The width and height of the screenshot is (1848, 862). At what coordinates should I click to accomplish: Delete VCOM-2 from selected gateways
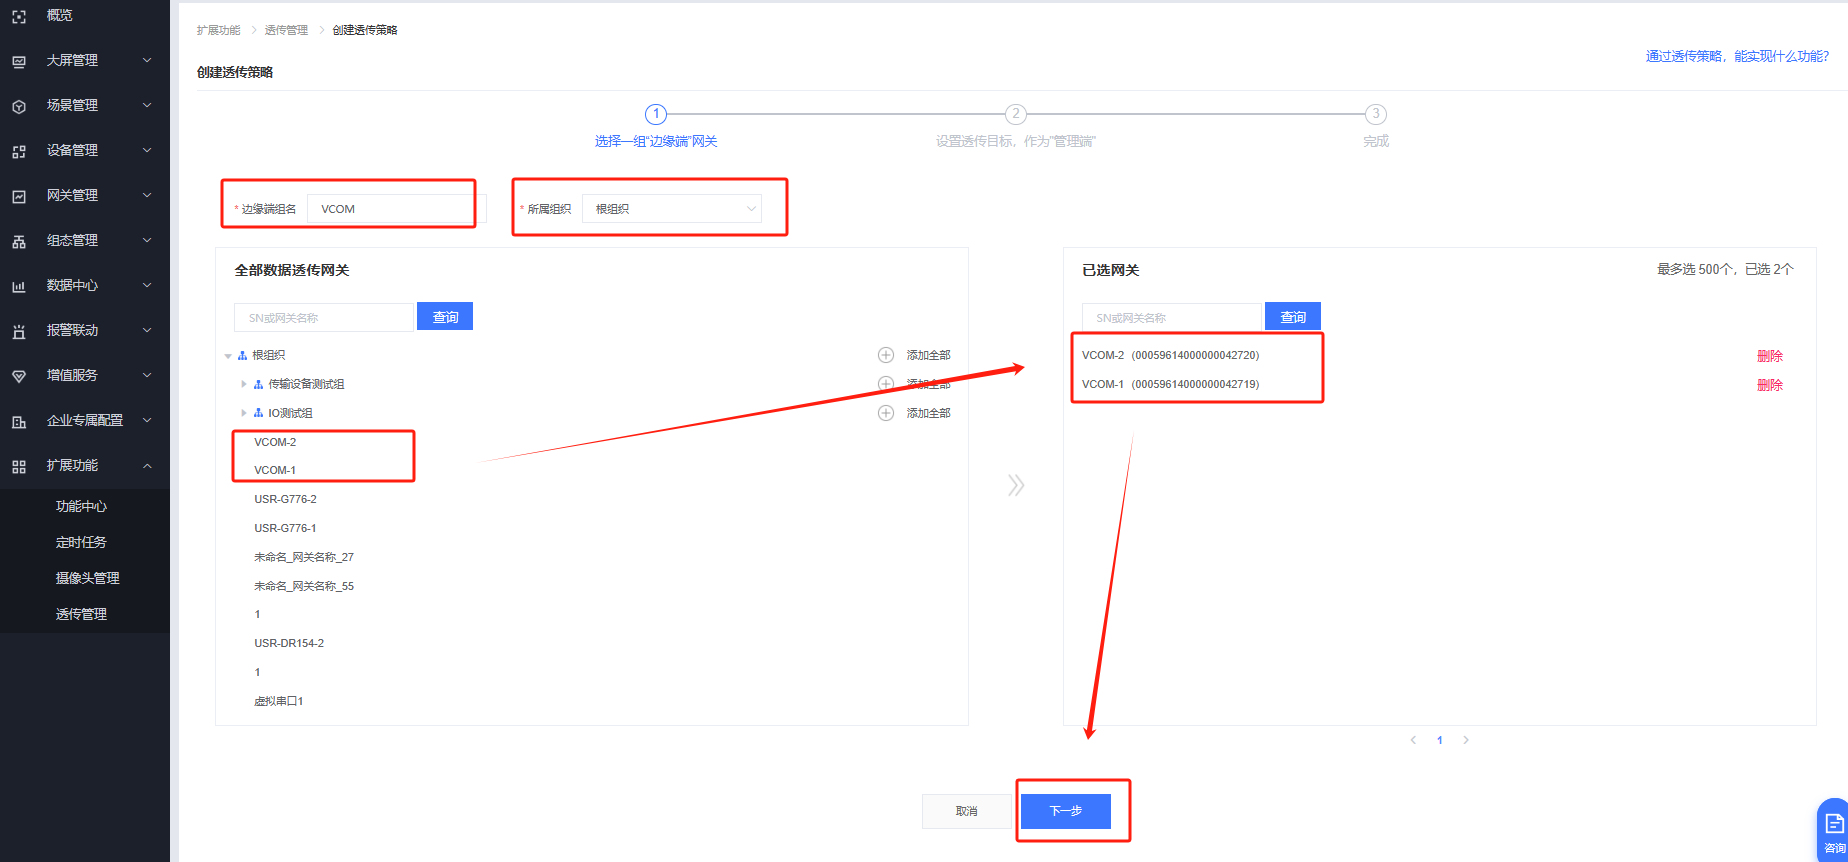(1769, 356)
